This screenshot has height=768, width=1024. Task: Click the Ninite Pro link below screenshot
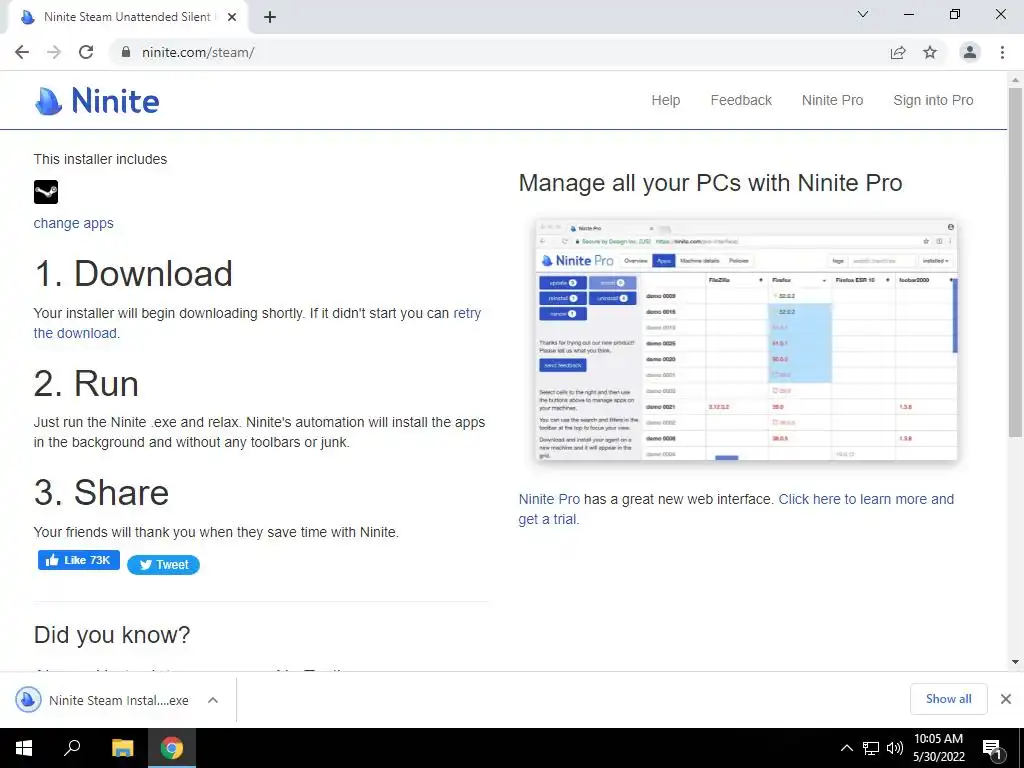coord(549,499)
